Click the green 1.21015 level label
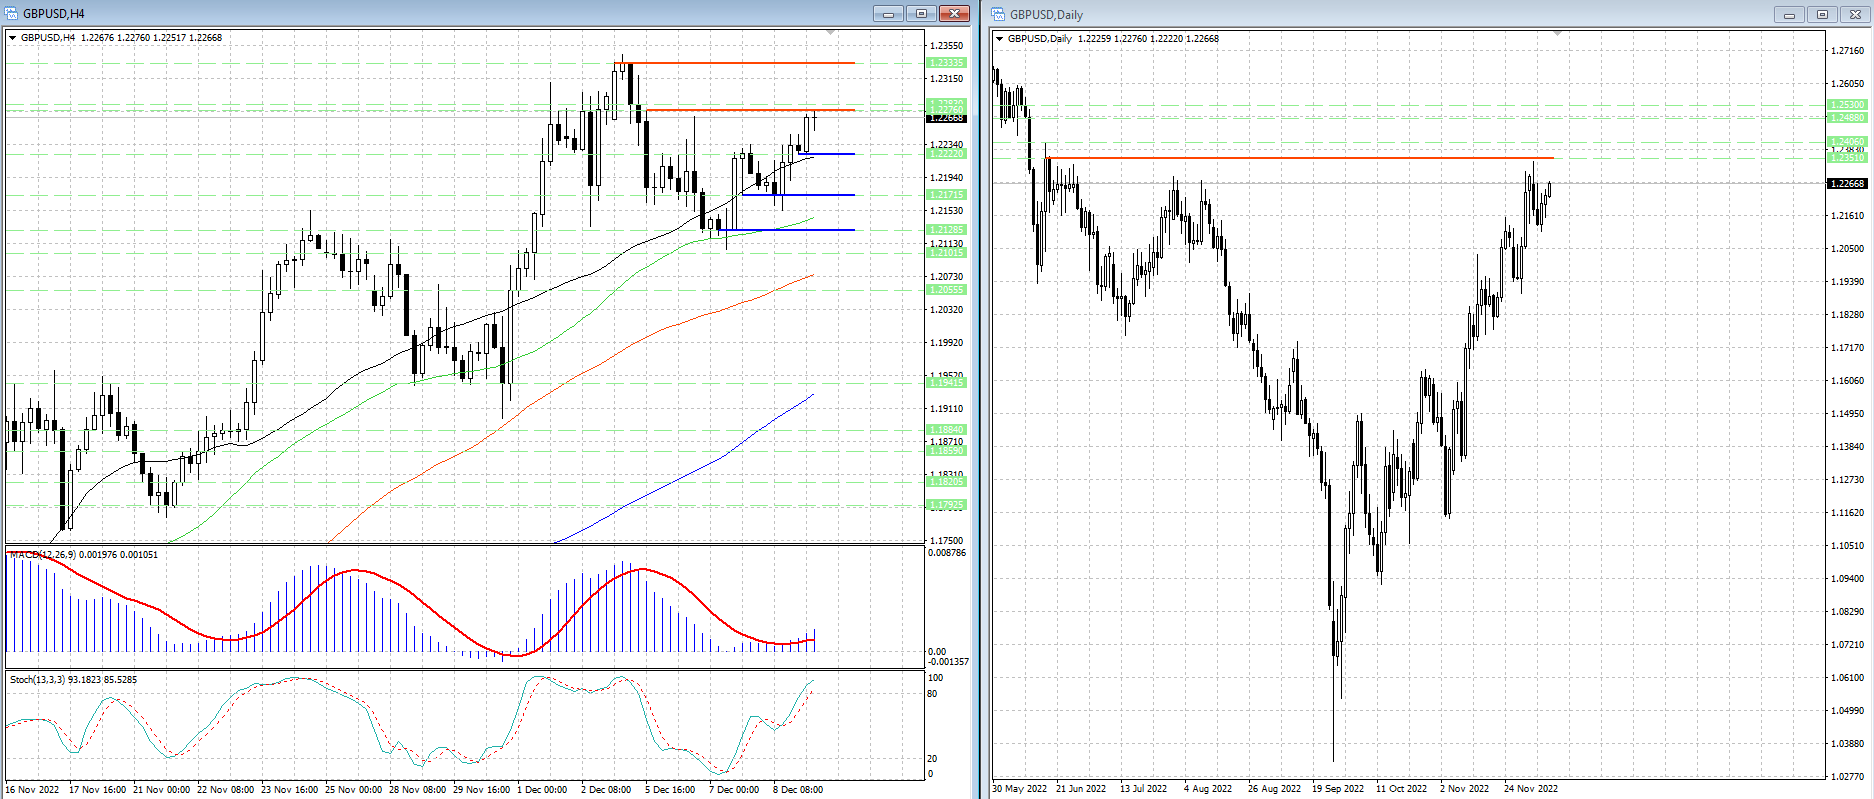This screenshot has width=1874, height=799. 946,253
